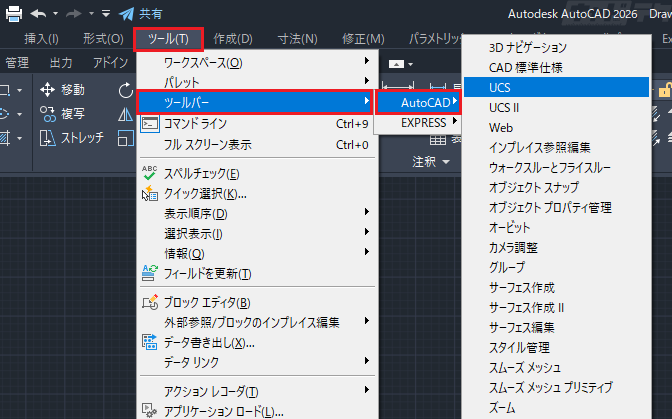Enable the オービット toolbar
This screenshot has width=672, height=419.
(556, 227)
